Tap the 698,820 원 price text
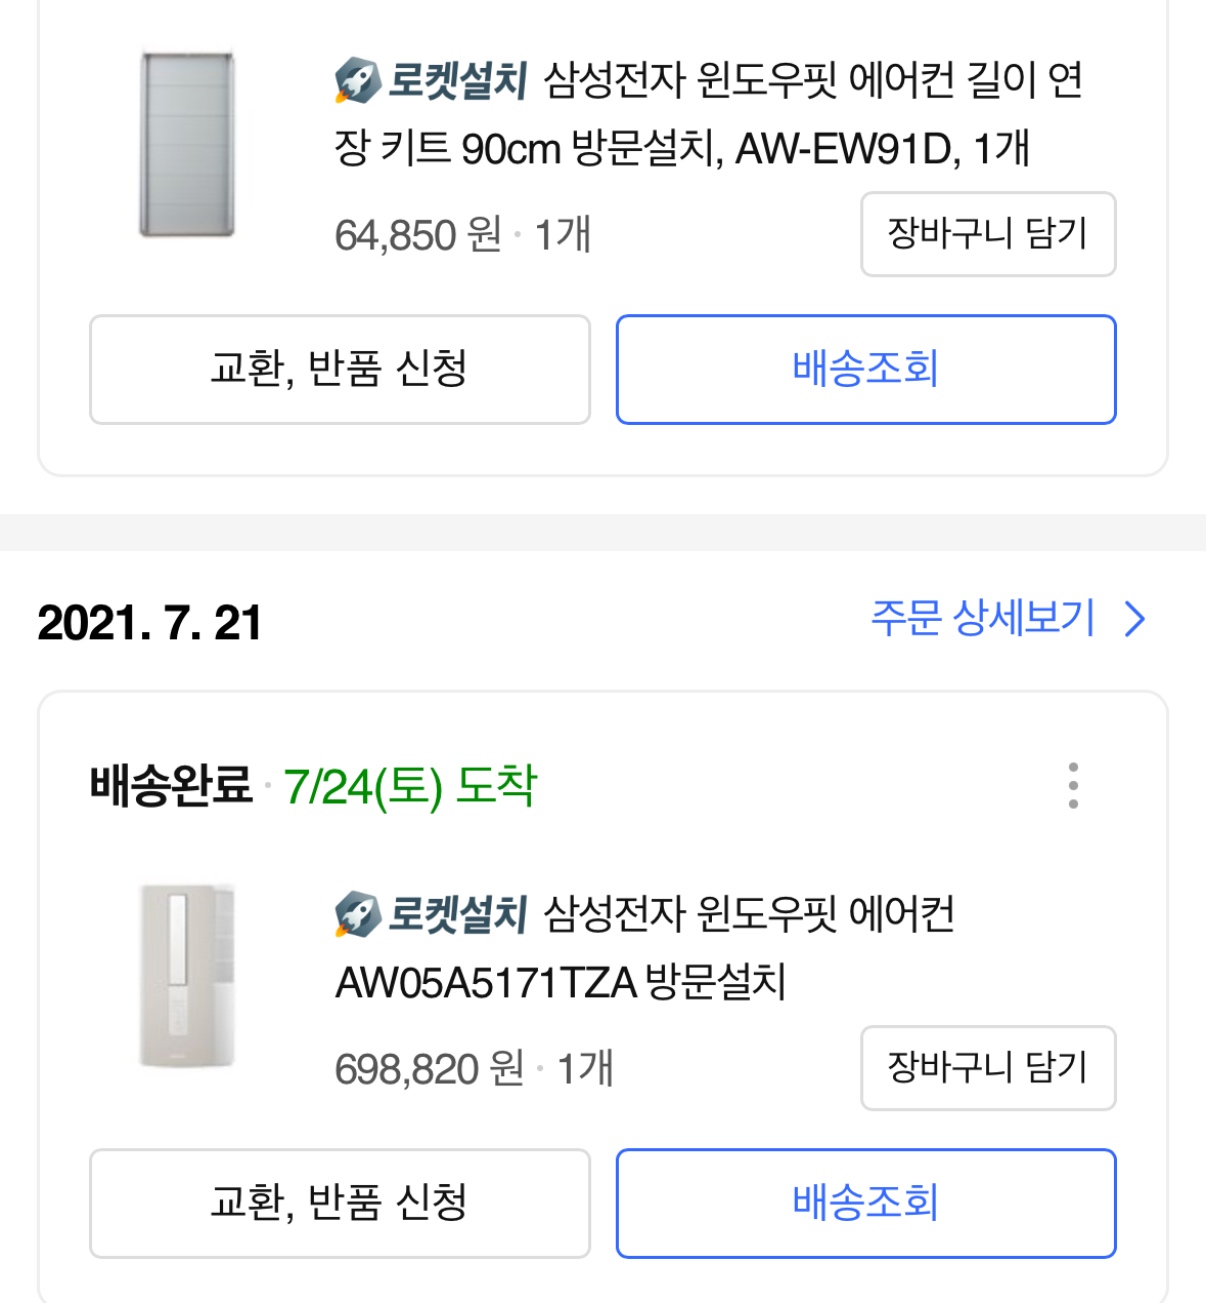Screen dimensions: 1206x1303 coord(429,1069)
